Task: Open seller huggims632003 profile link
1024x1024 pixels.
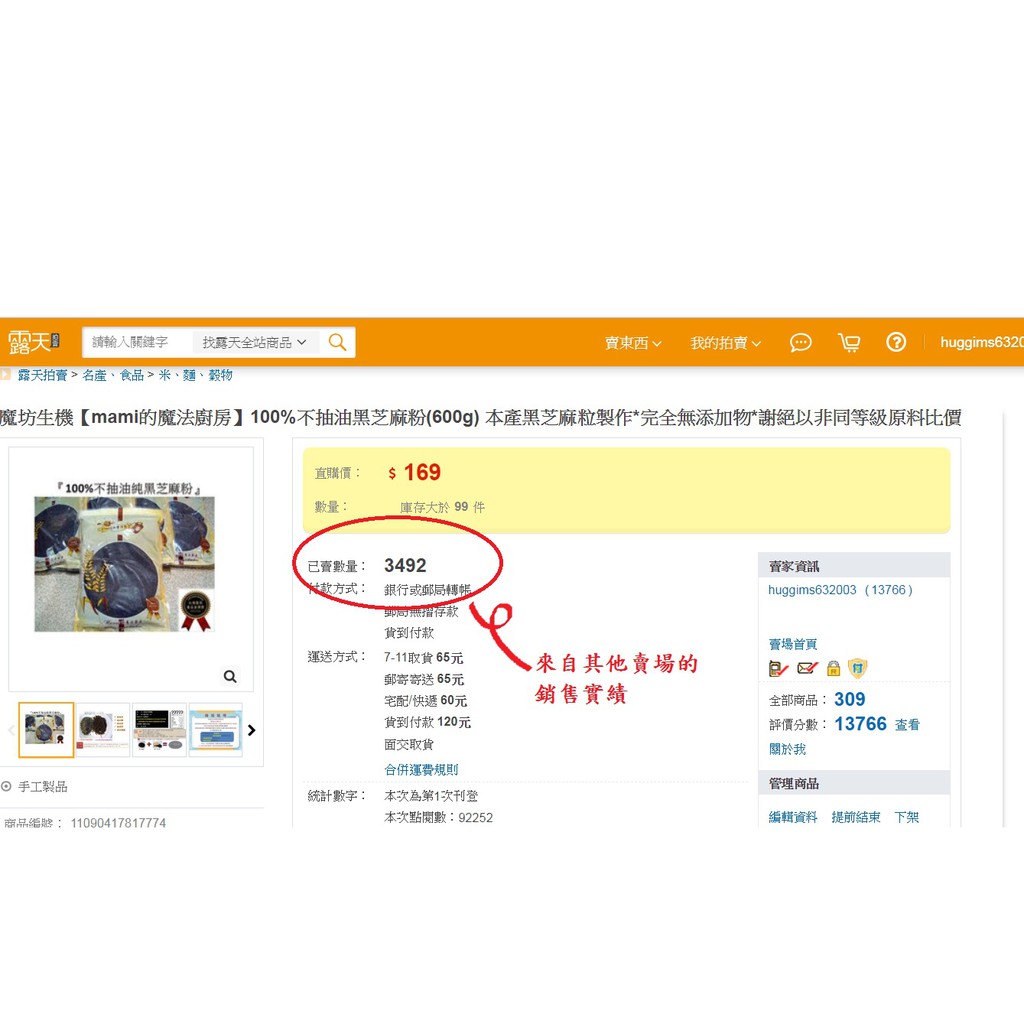Action: point(812,590)
